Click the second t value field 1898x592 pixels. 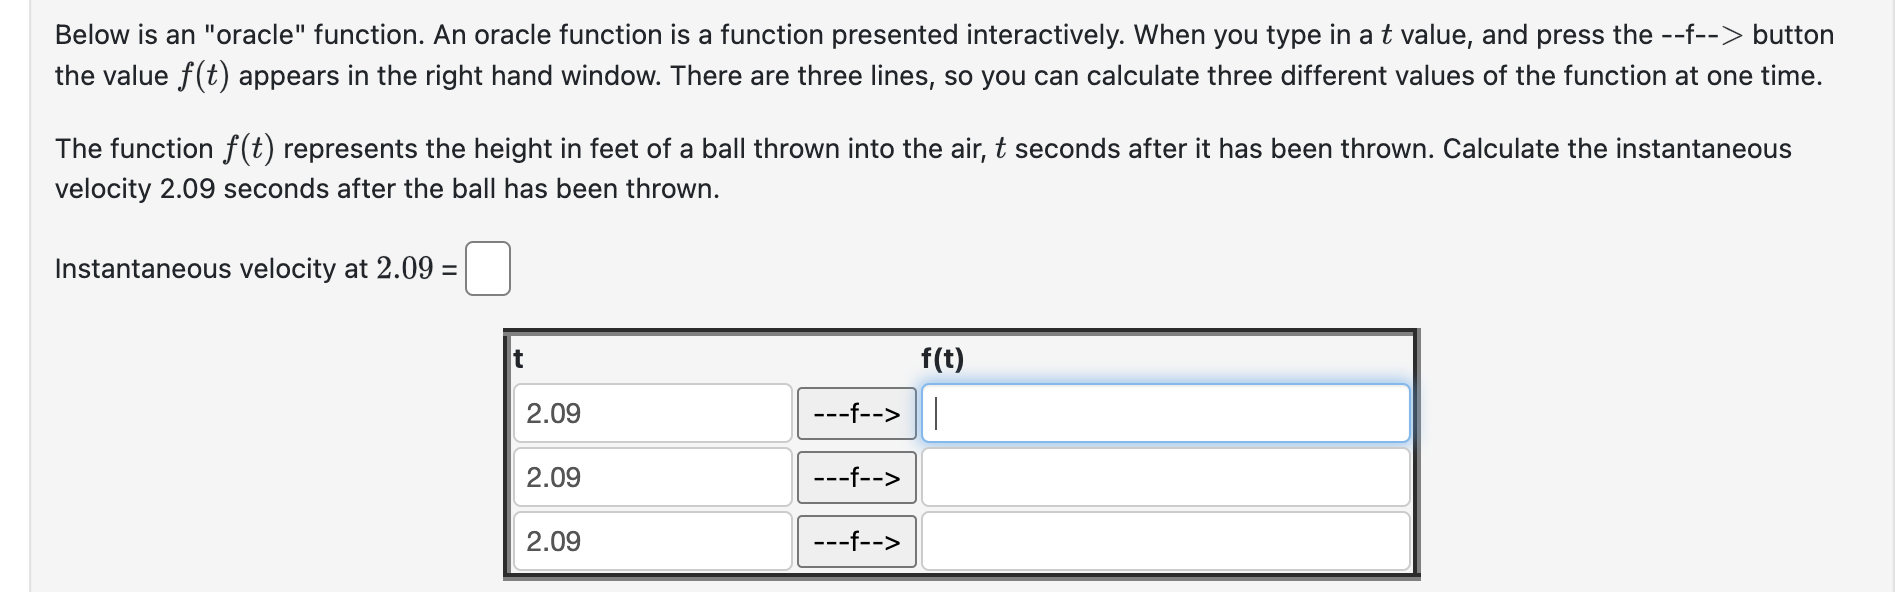(650, 478)
